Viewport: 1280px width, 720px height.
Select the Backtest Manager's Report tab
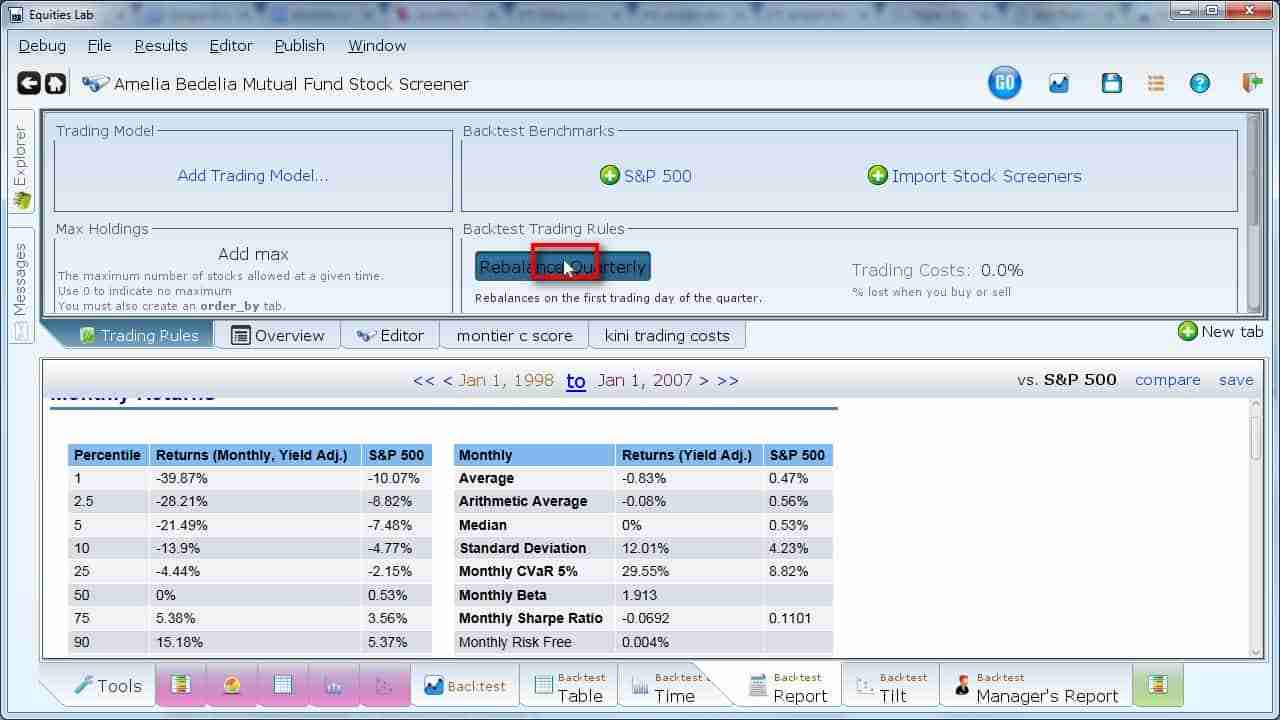click(1037, 686)
